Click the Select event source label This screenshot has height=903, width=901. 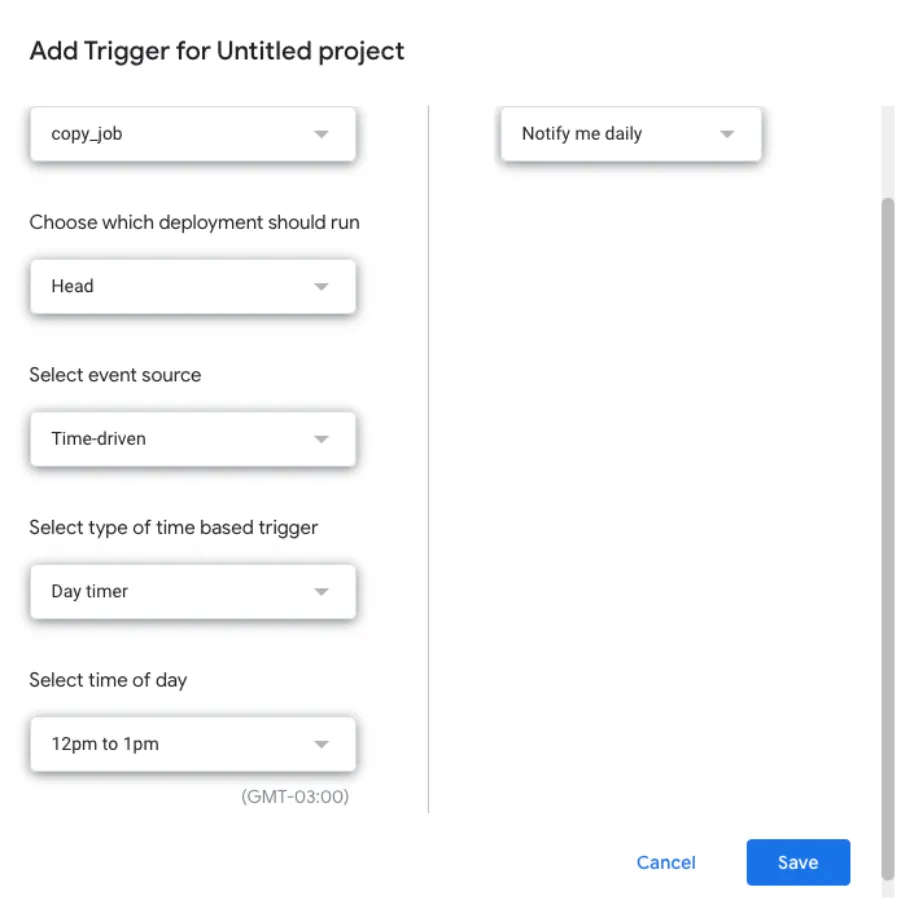(115, 375)
